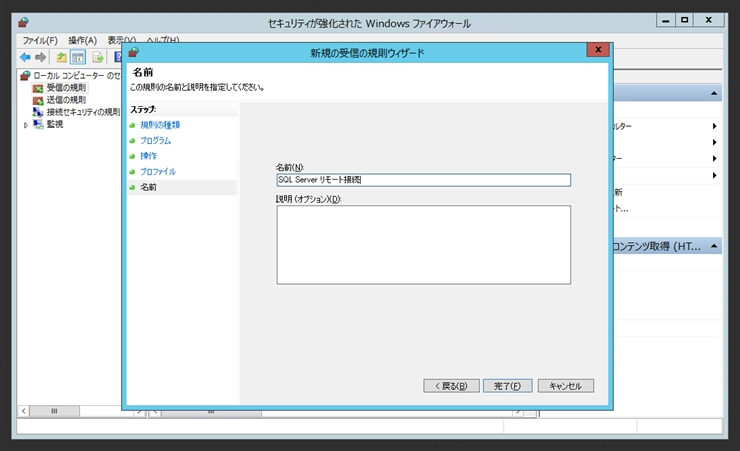Open the ヘルプ(H) menu
Image resolution: width=740 pixels, height=451 pixels.
(162, 40)
